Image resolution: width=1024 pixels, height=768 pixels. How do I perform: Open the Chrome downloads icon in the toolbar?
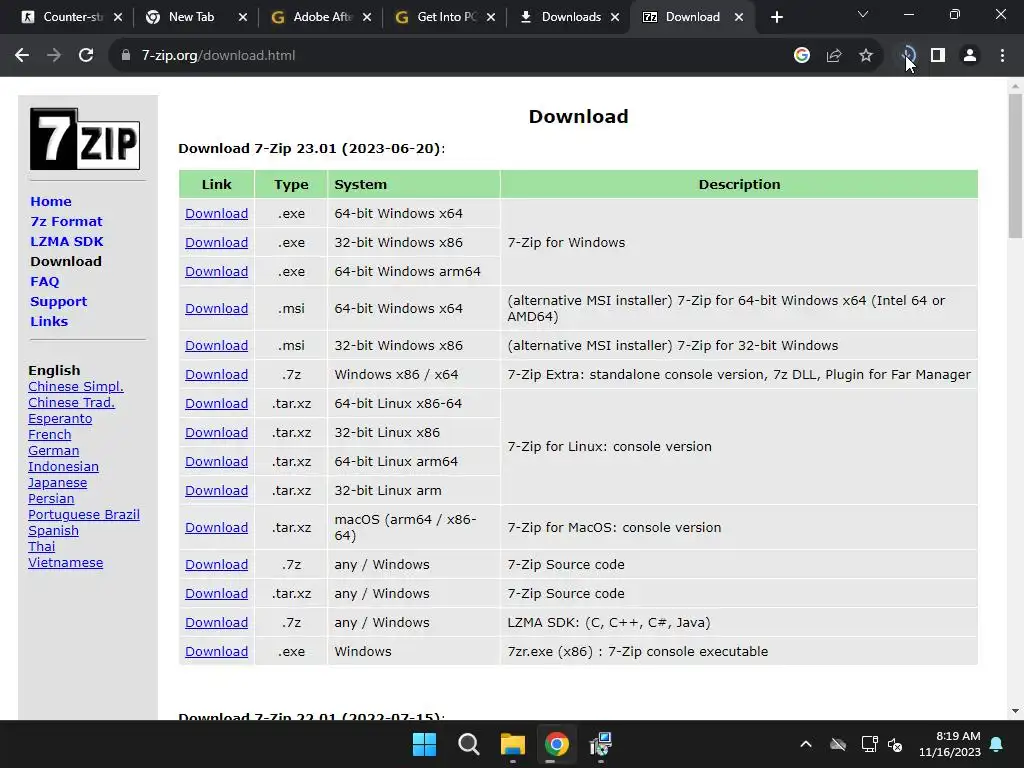907,56
